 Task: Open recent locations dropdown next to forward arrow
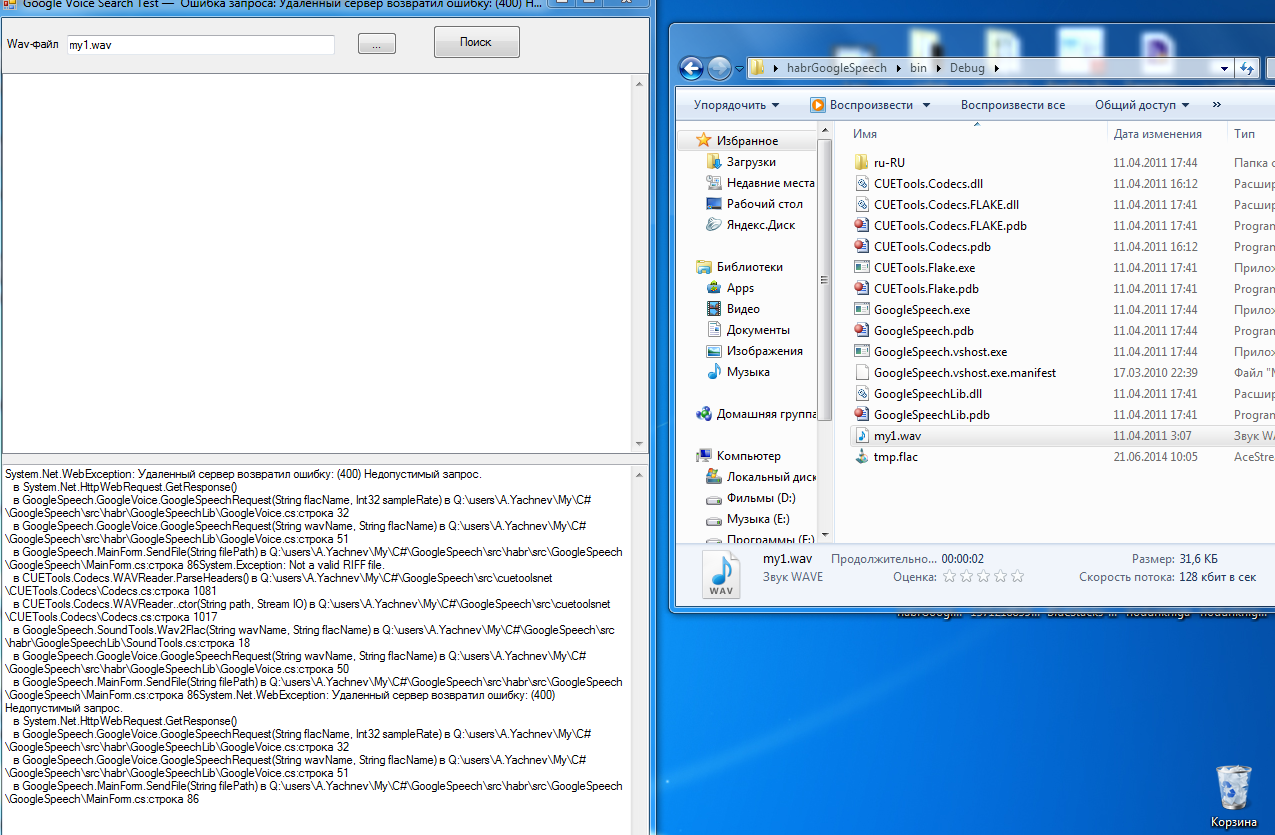point(739,69)
